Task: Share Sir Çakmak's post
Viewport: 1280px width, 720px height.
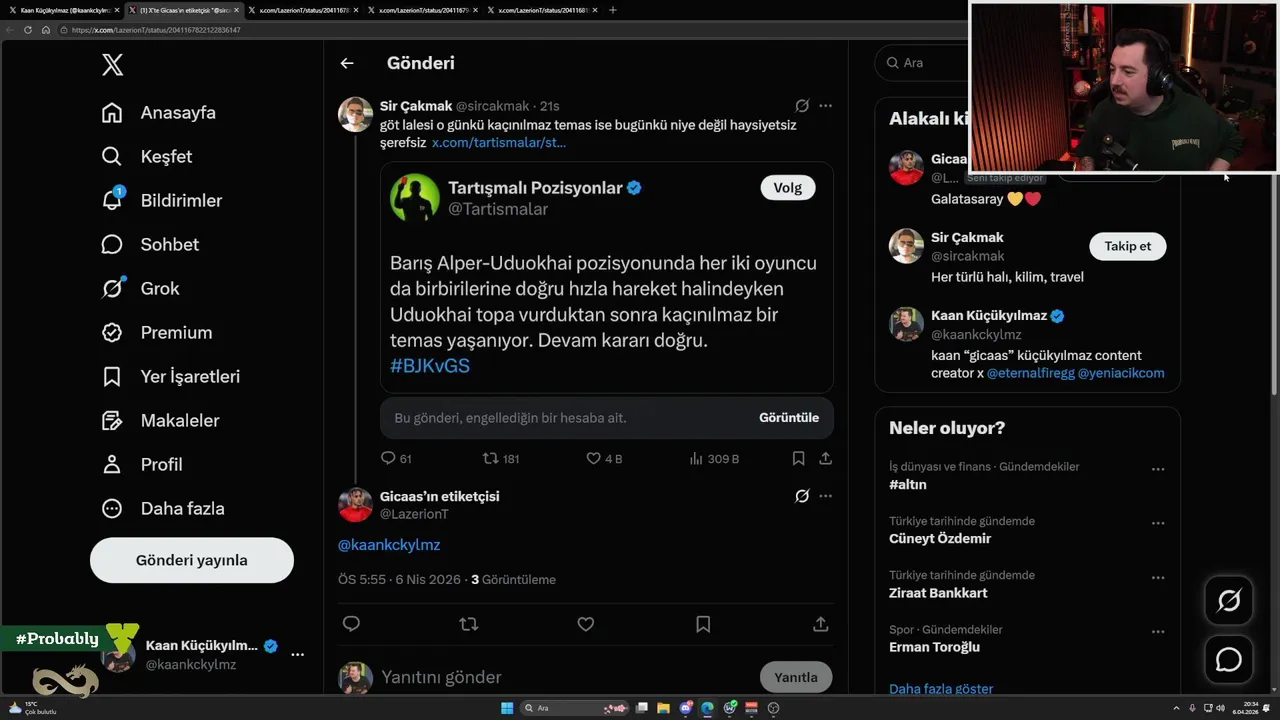Action: coord(825,458)
